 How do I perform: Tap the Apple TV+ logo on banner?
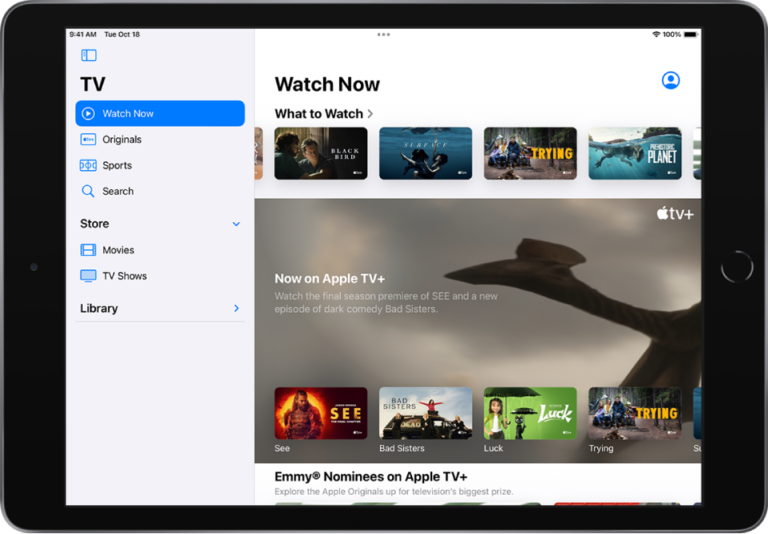click(675, 214)
